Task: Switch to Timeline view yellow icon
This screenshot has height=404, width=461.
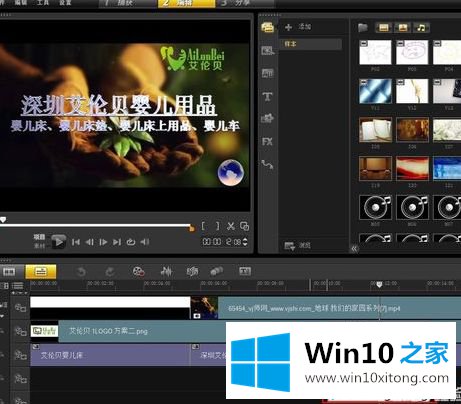Action: [41, 272]
